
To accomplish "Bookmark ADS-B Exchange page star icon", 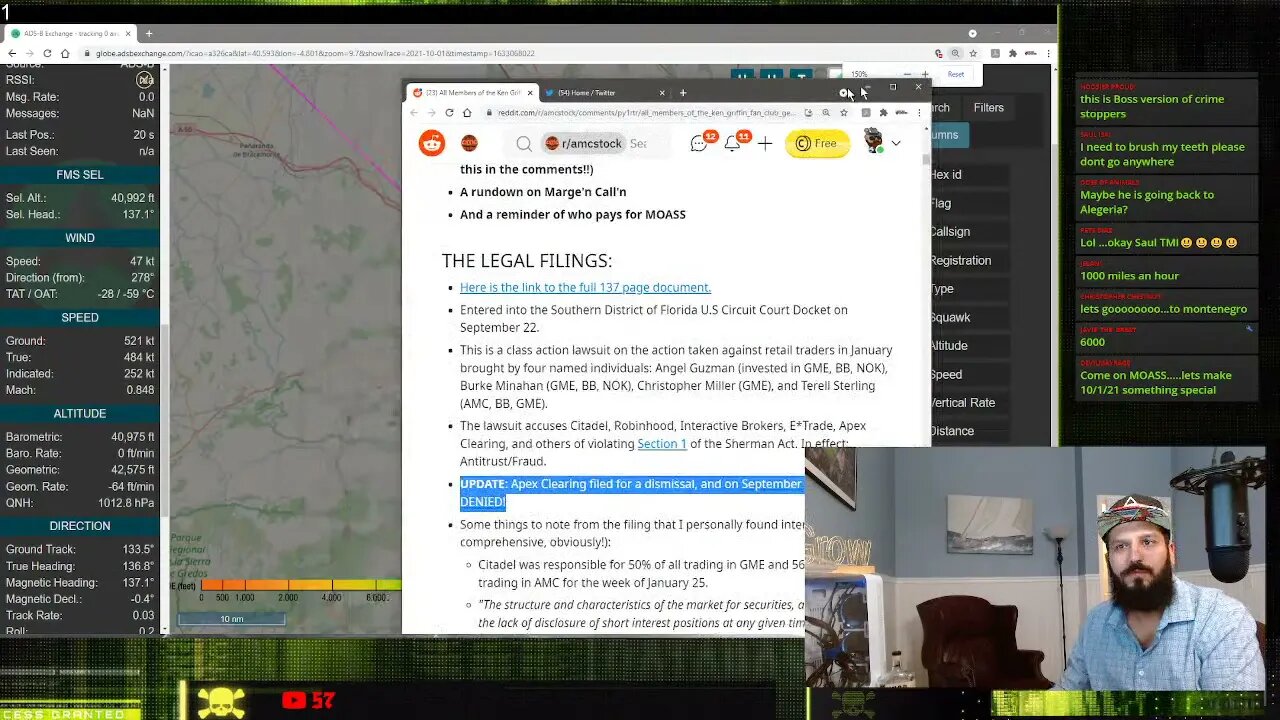I will pyautogui.click(x=973, y=53).
